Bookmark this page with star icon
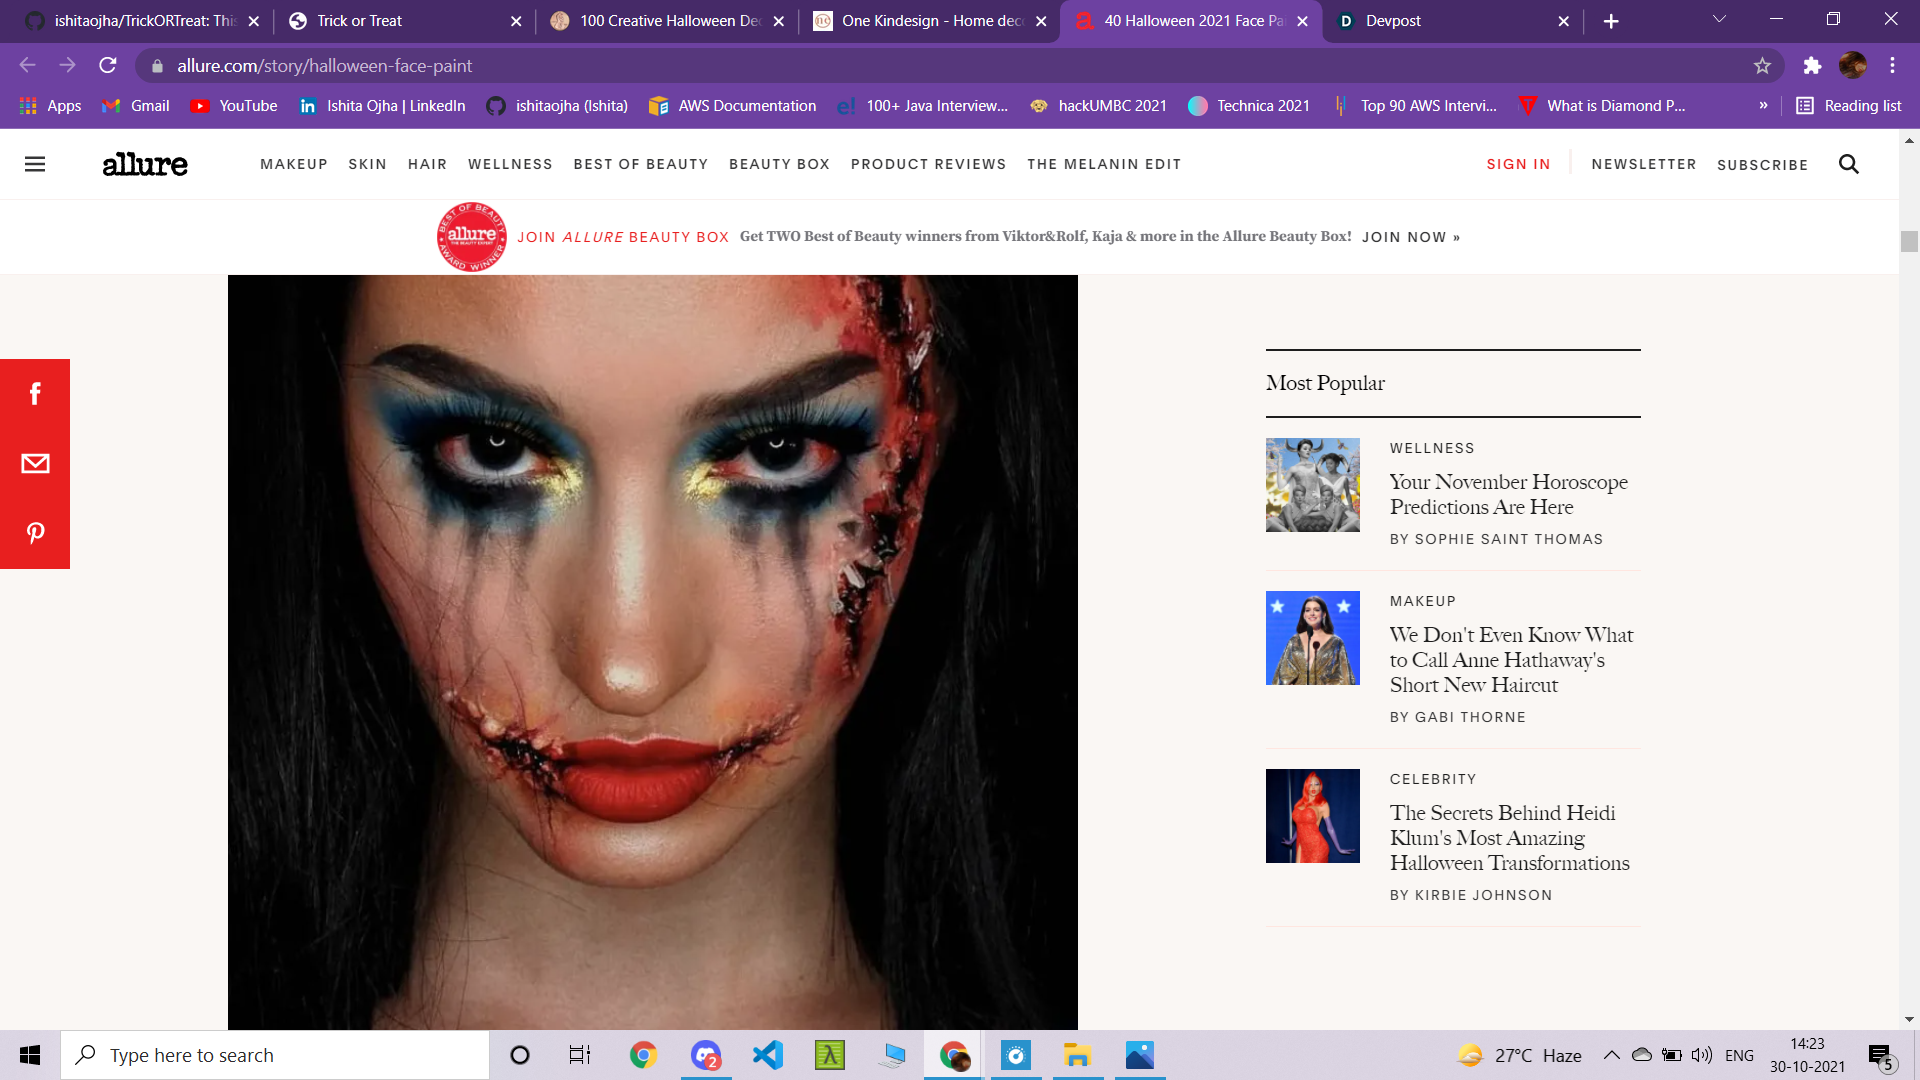Screen dimensions: 1920x1080 (1762, 66)
